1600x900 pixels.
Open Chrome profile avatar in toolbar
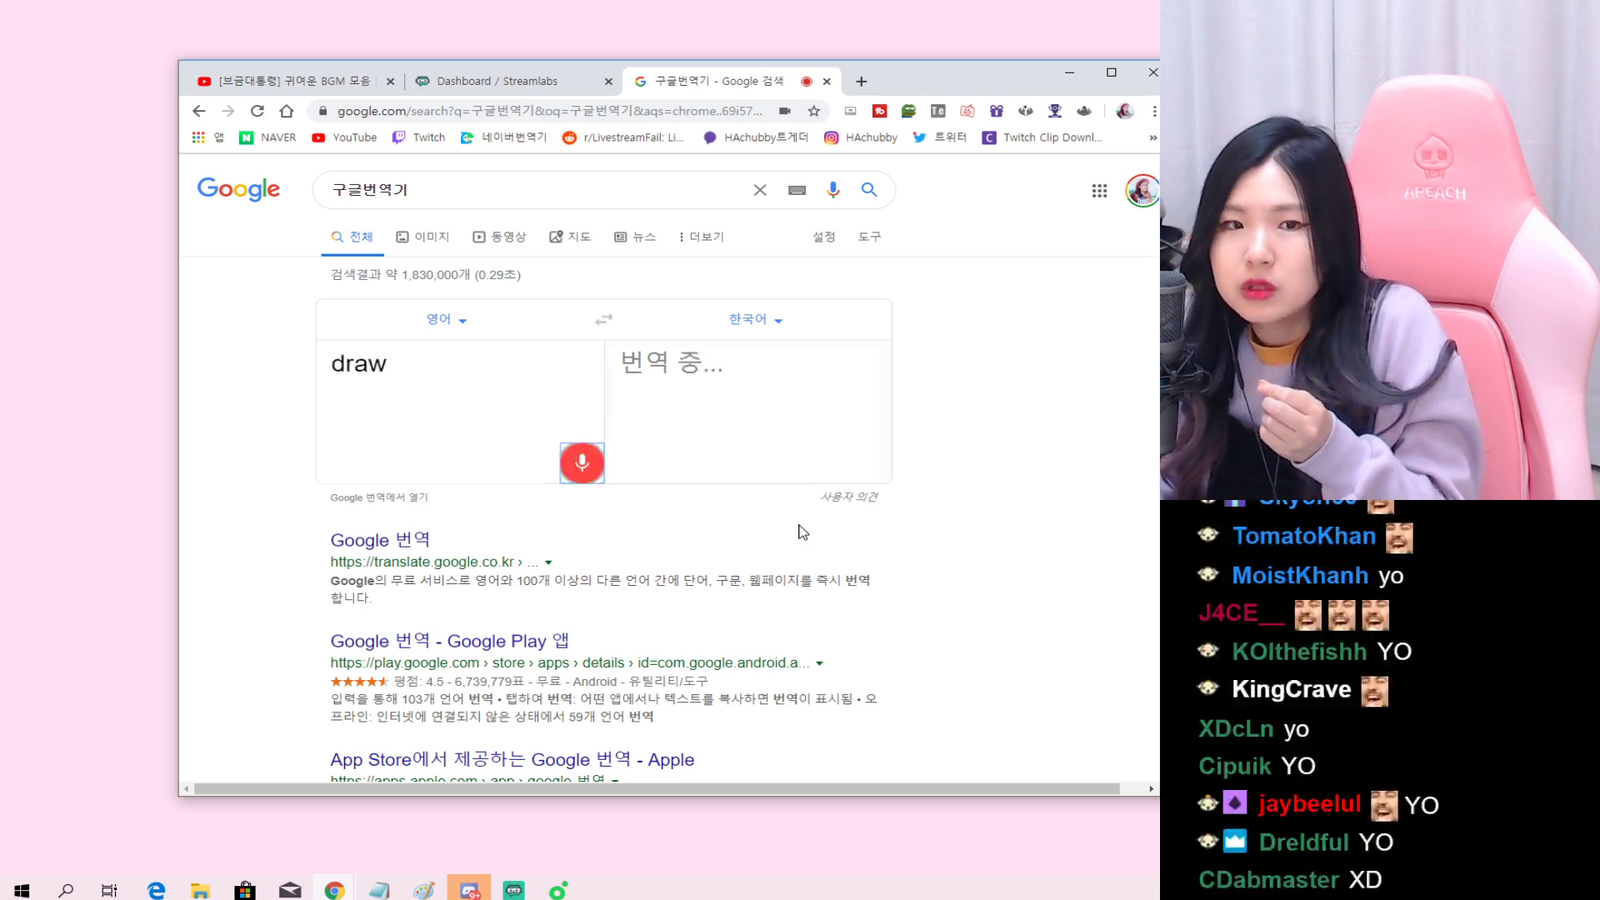[x=1125, y=111]
